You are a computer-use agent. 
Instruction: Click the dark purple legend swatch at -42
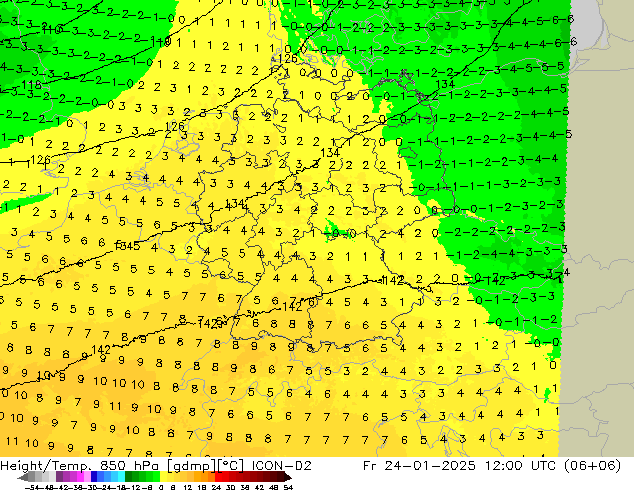click(59, 476)
